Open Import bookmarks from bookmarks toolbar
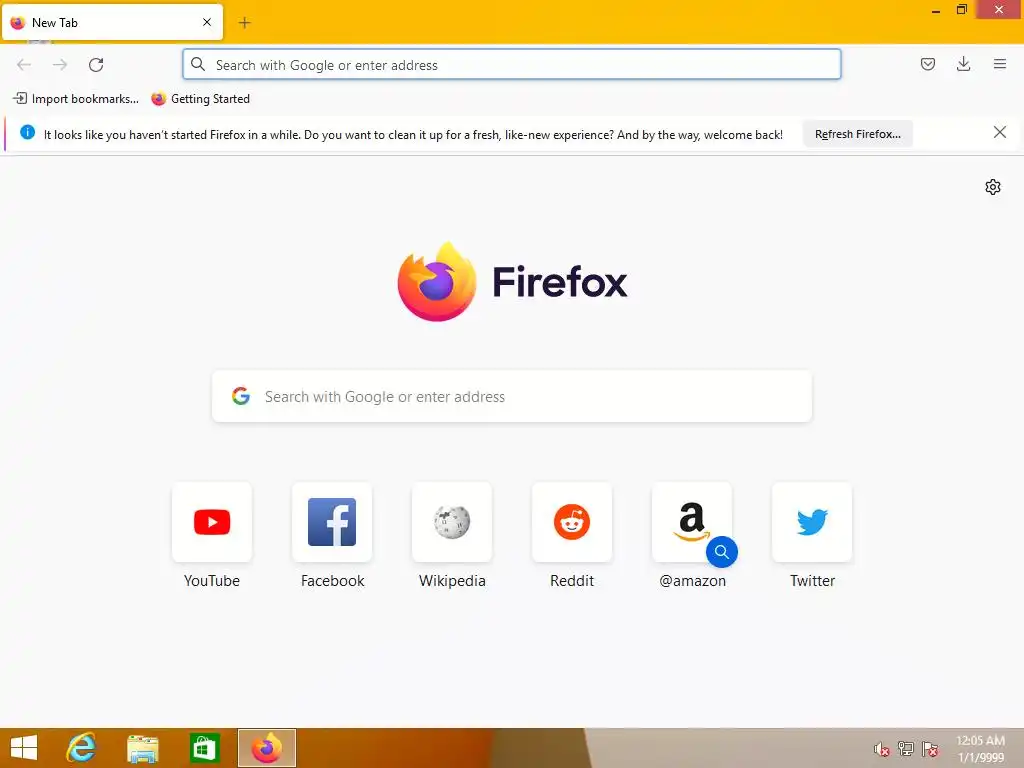This screenshot has width=1024, height=768. [76, 99]
